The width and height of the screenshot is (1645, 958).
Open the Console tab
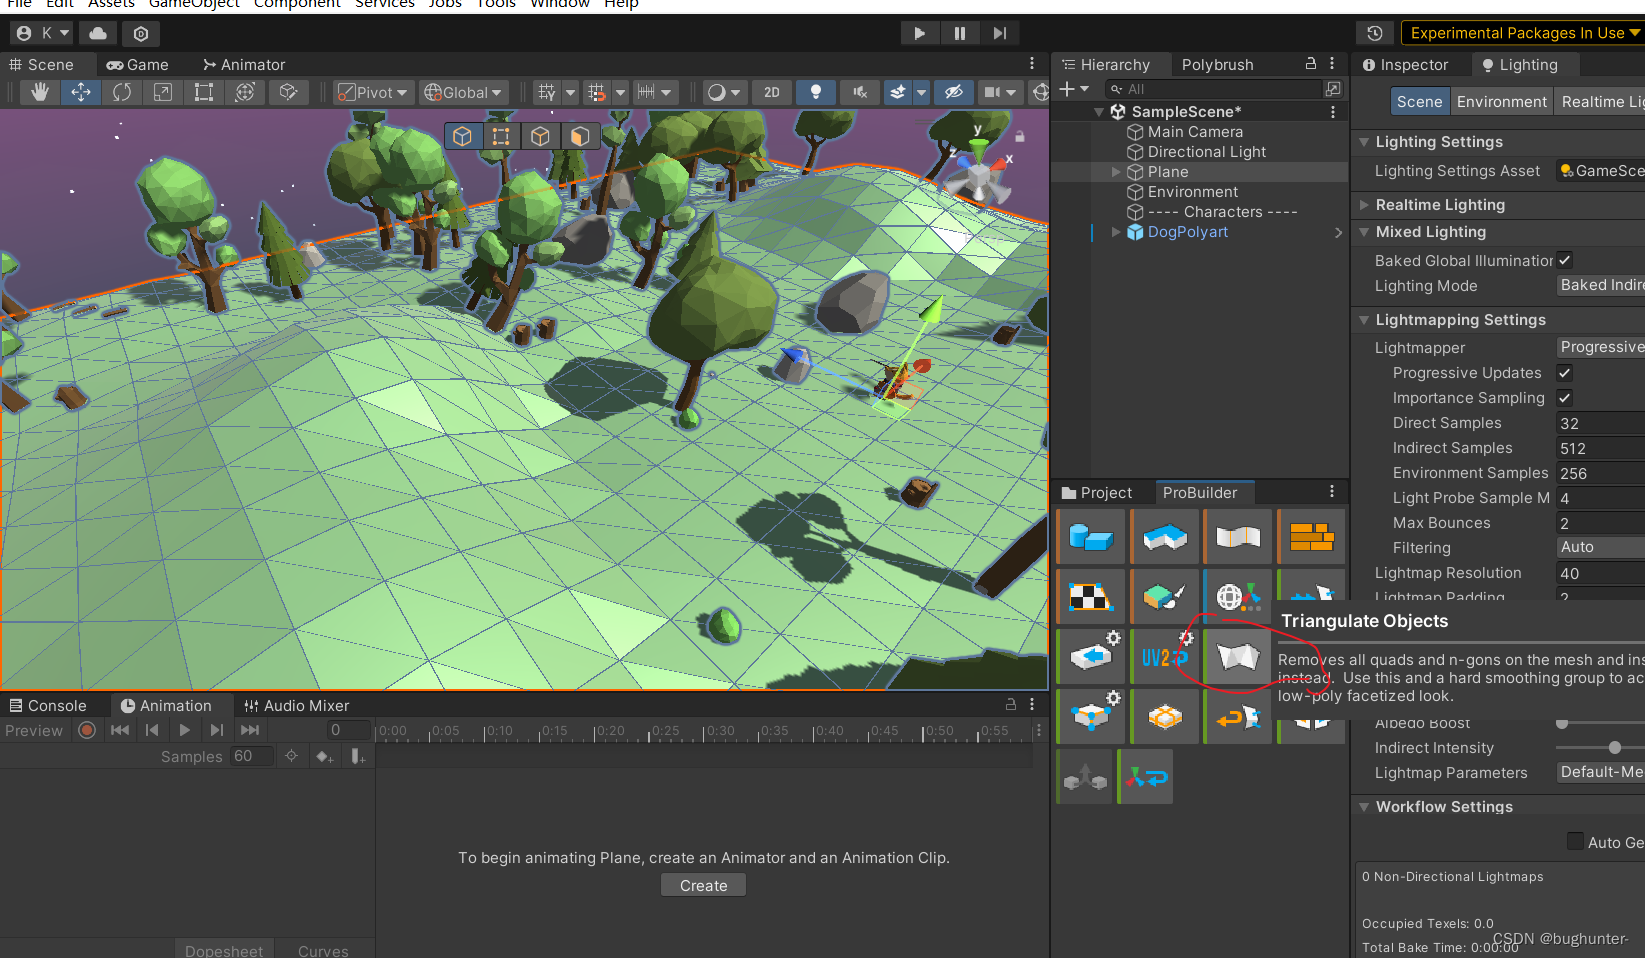click(48, 706)
